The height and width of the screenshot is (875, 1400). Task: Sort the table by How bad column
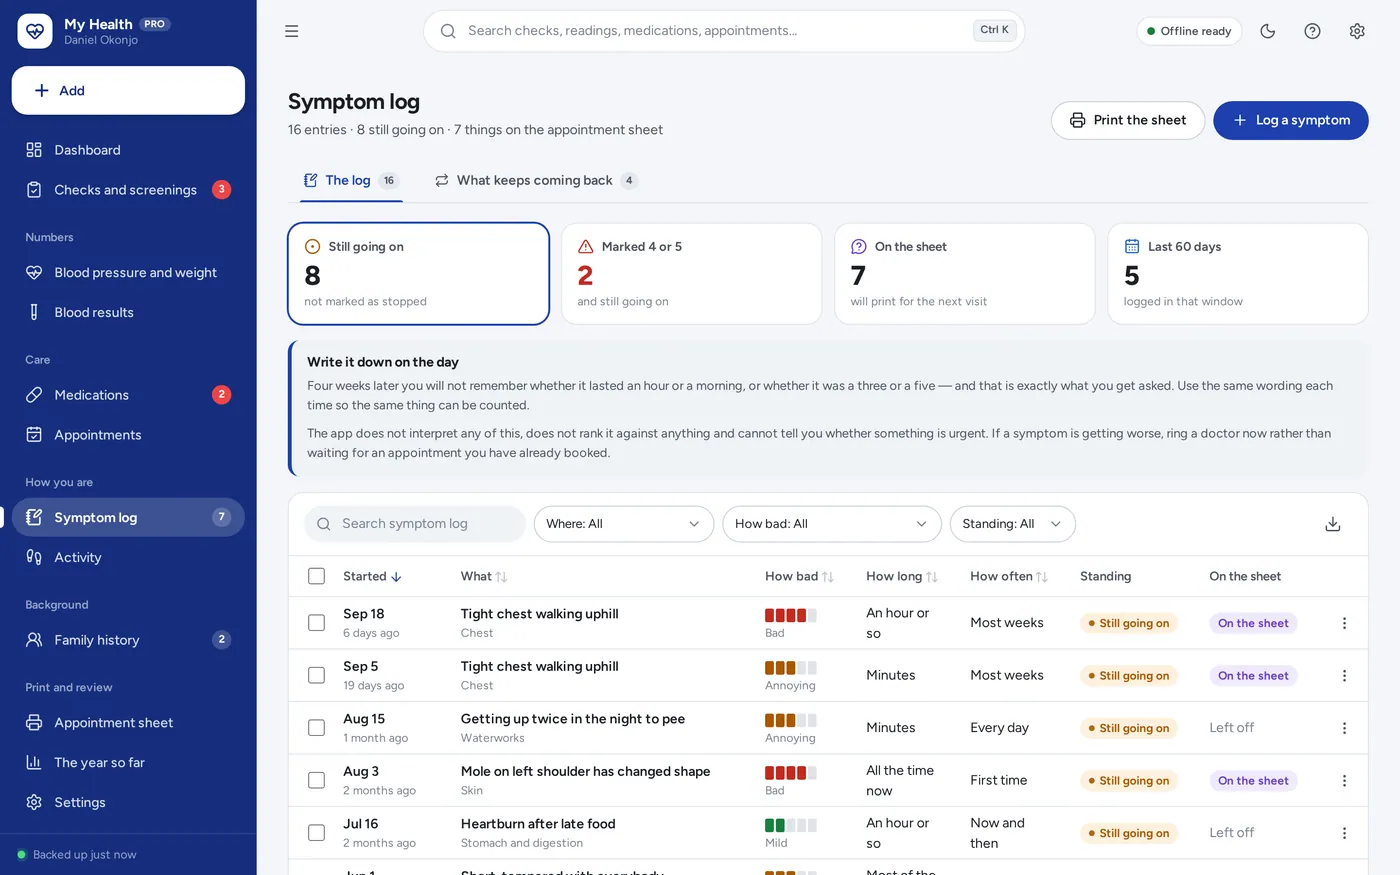[799, 576]
